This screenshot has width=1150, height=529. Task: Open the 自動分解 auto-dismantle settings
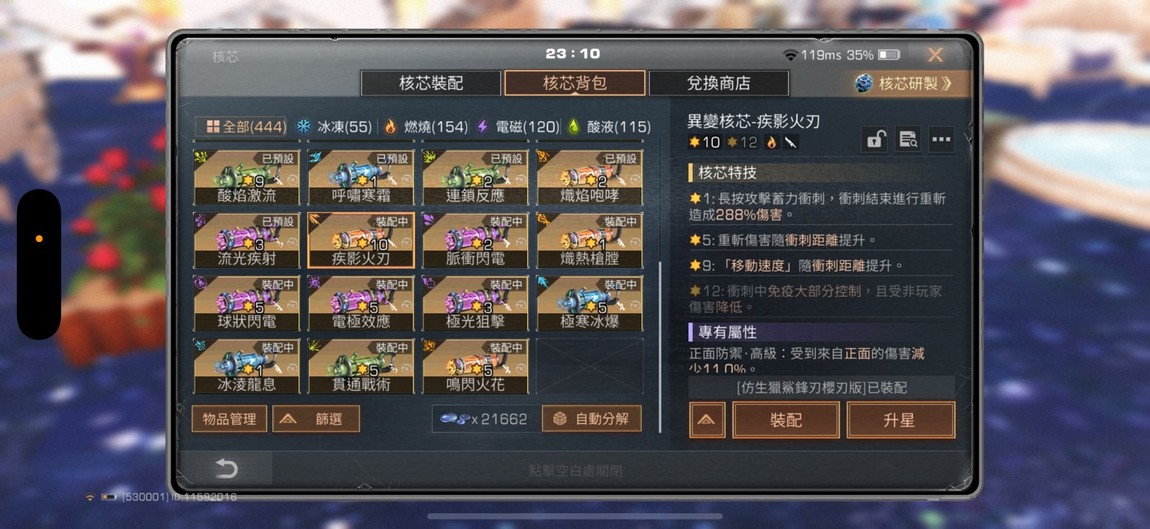pos(591,419)
